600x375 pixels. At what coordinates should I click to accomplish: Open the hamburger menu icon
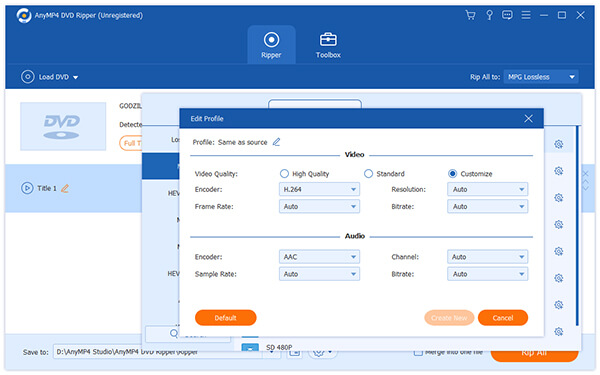point(526,15)
